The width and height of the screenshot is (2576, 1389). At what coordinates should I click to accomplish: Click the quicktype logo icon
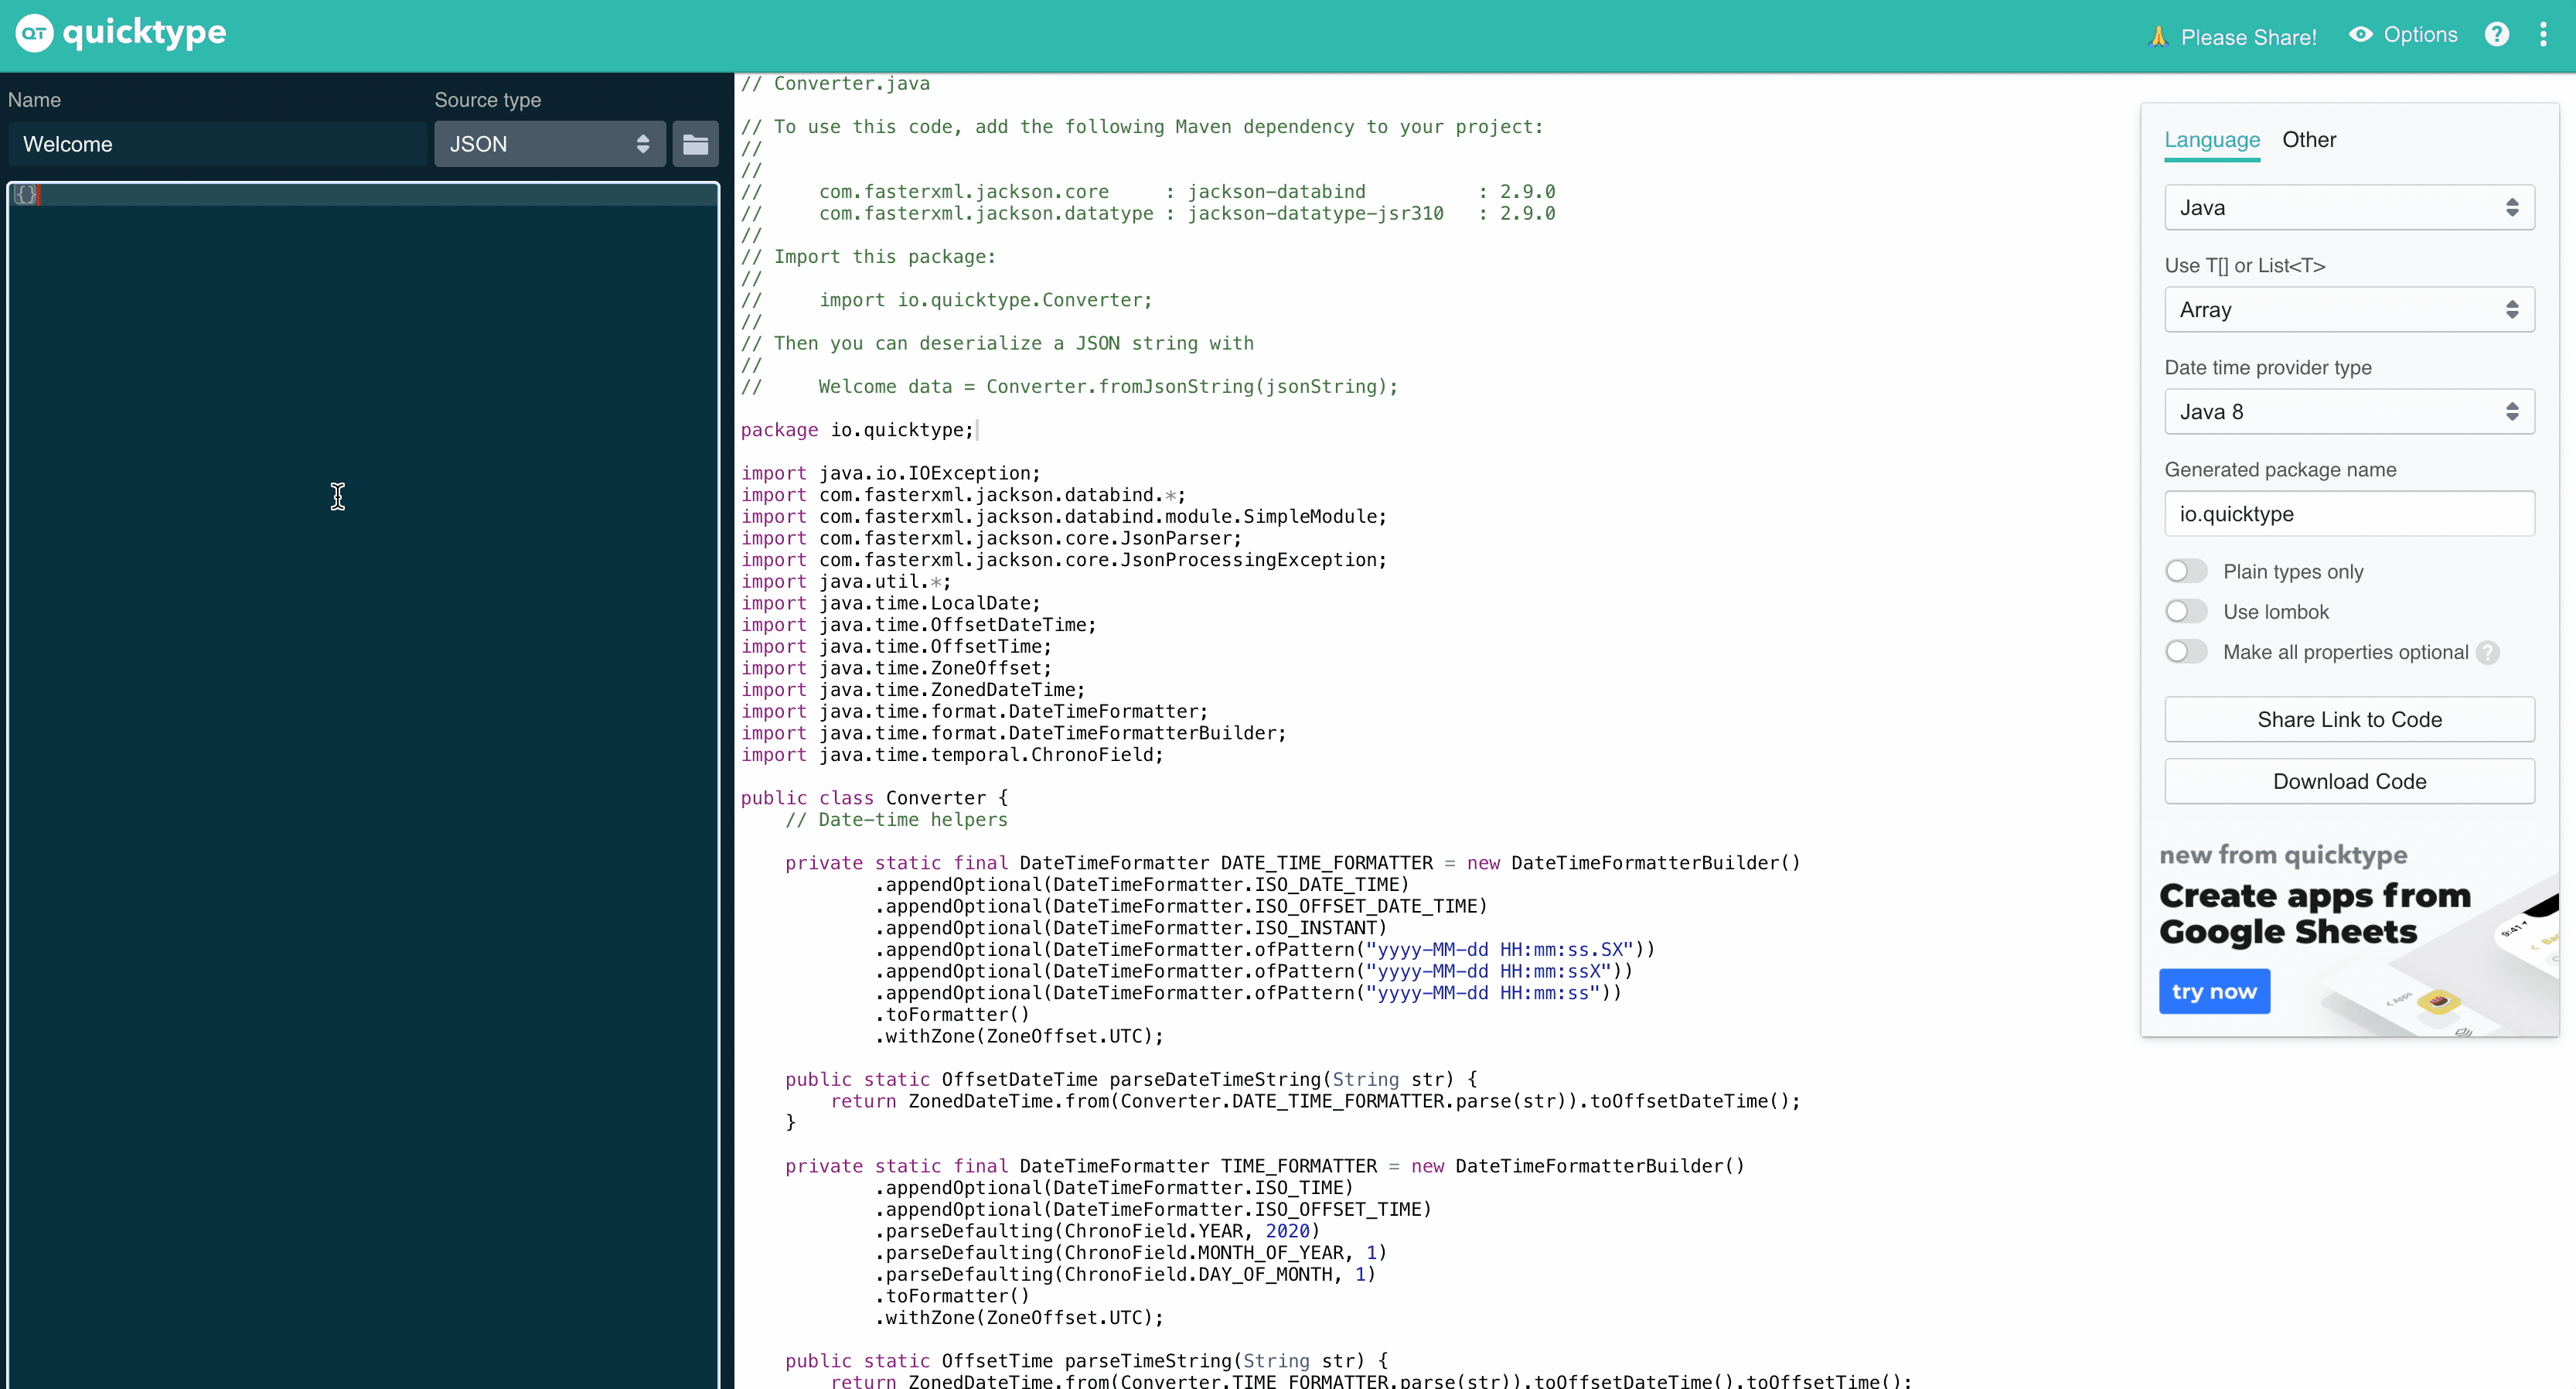(34, 33)
